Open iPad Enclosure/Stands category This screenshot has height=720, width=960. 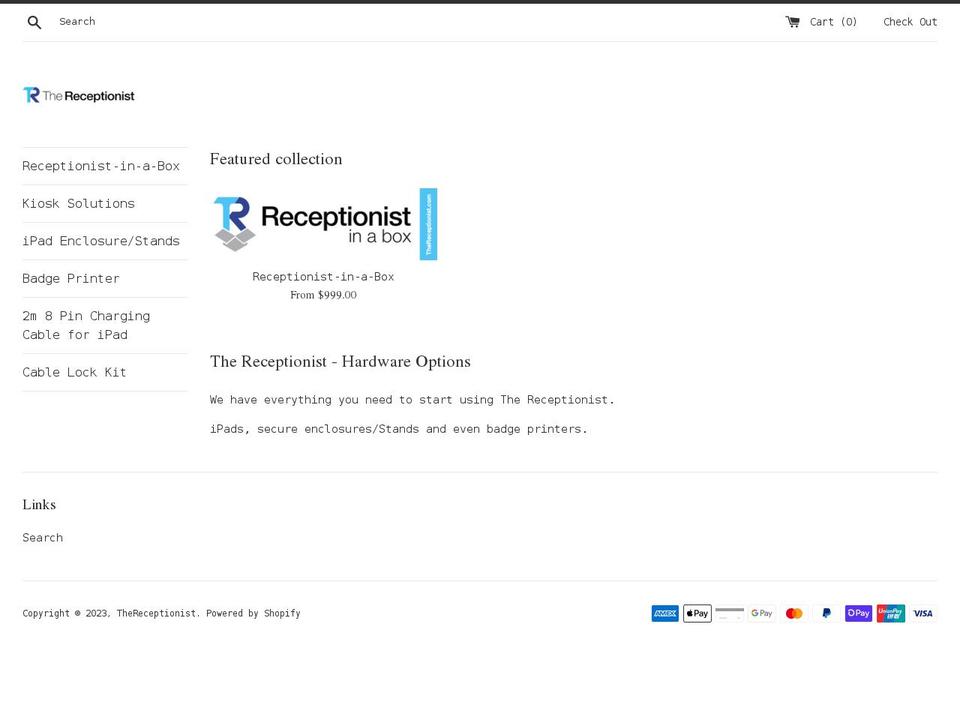[x=101, y=241]
